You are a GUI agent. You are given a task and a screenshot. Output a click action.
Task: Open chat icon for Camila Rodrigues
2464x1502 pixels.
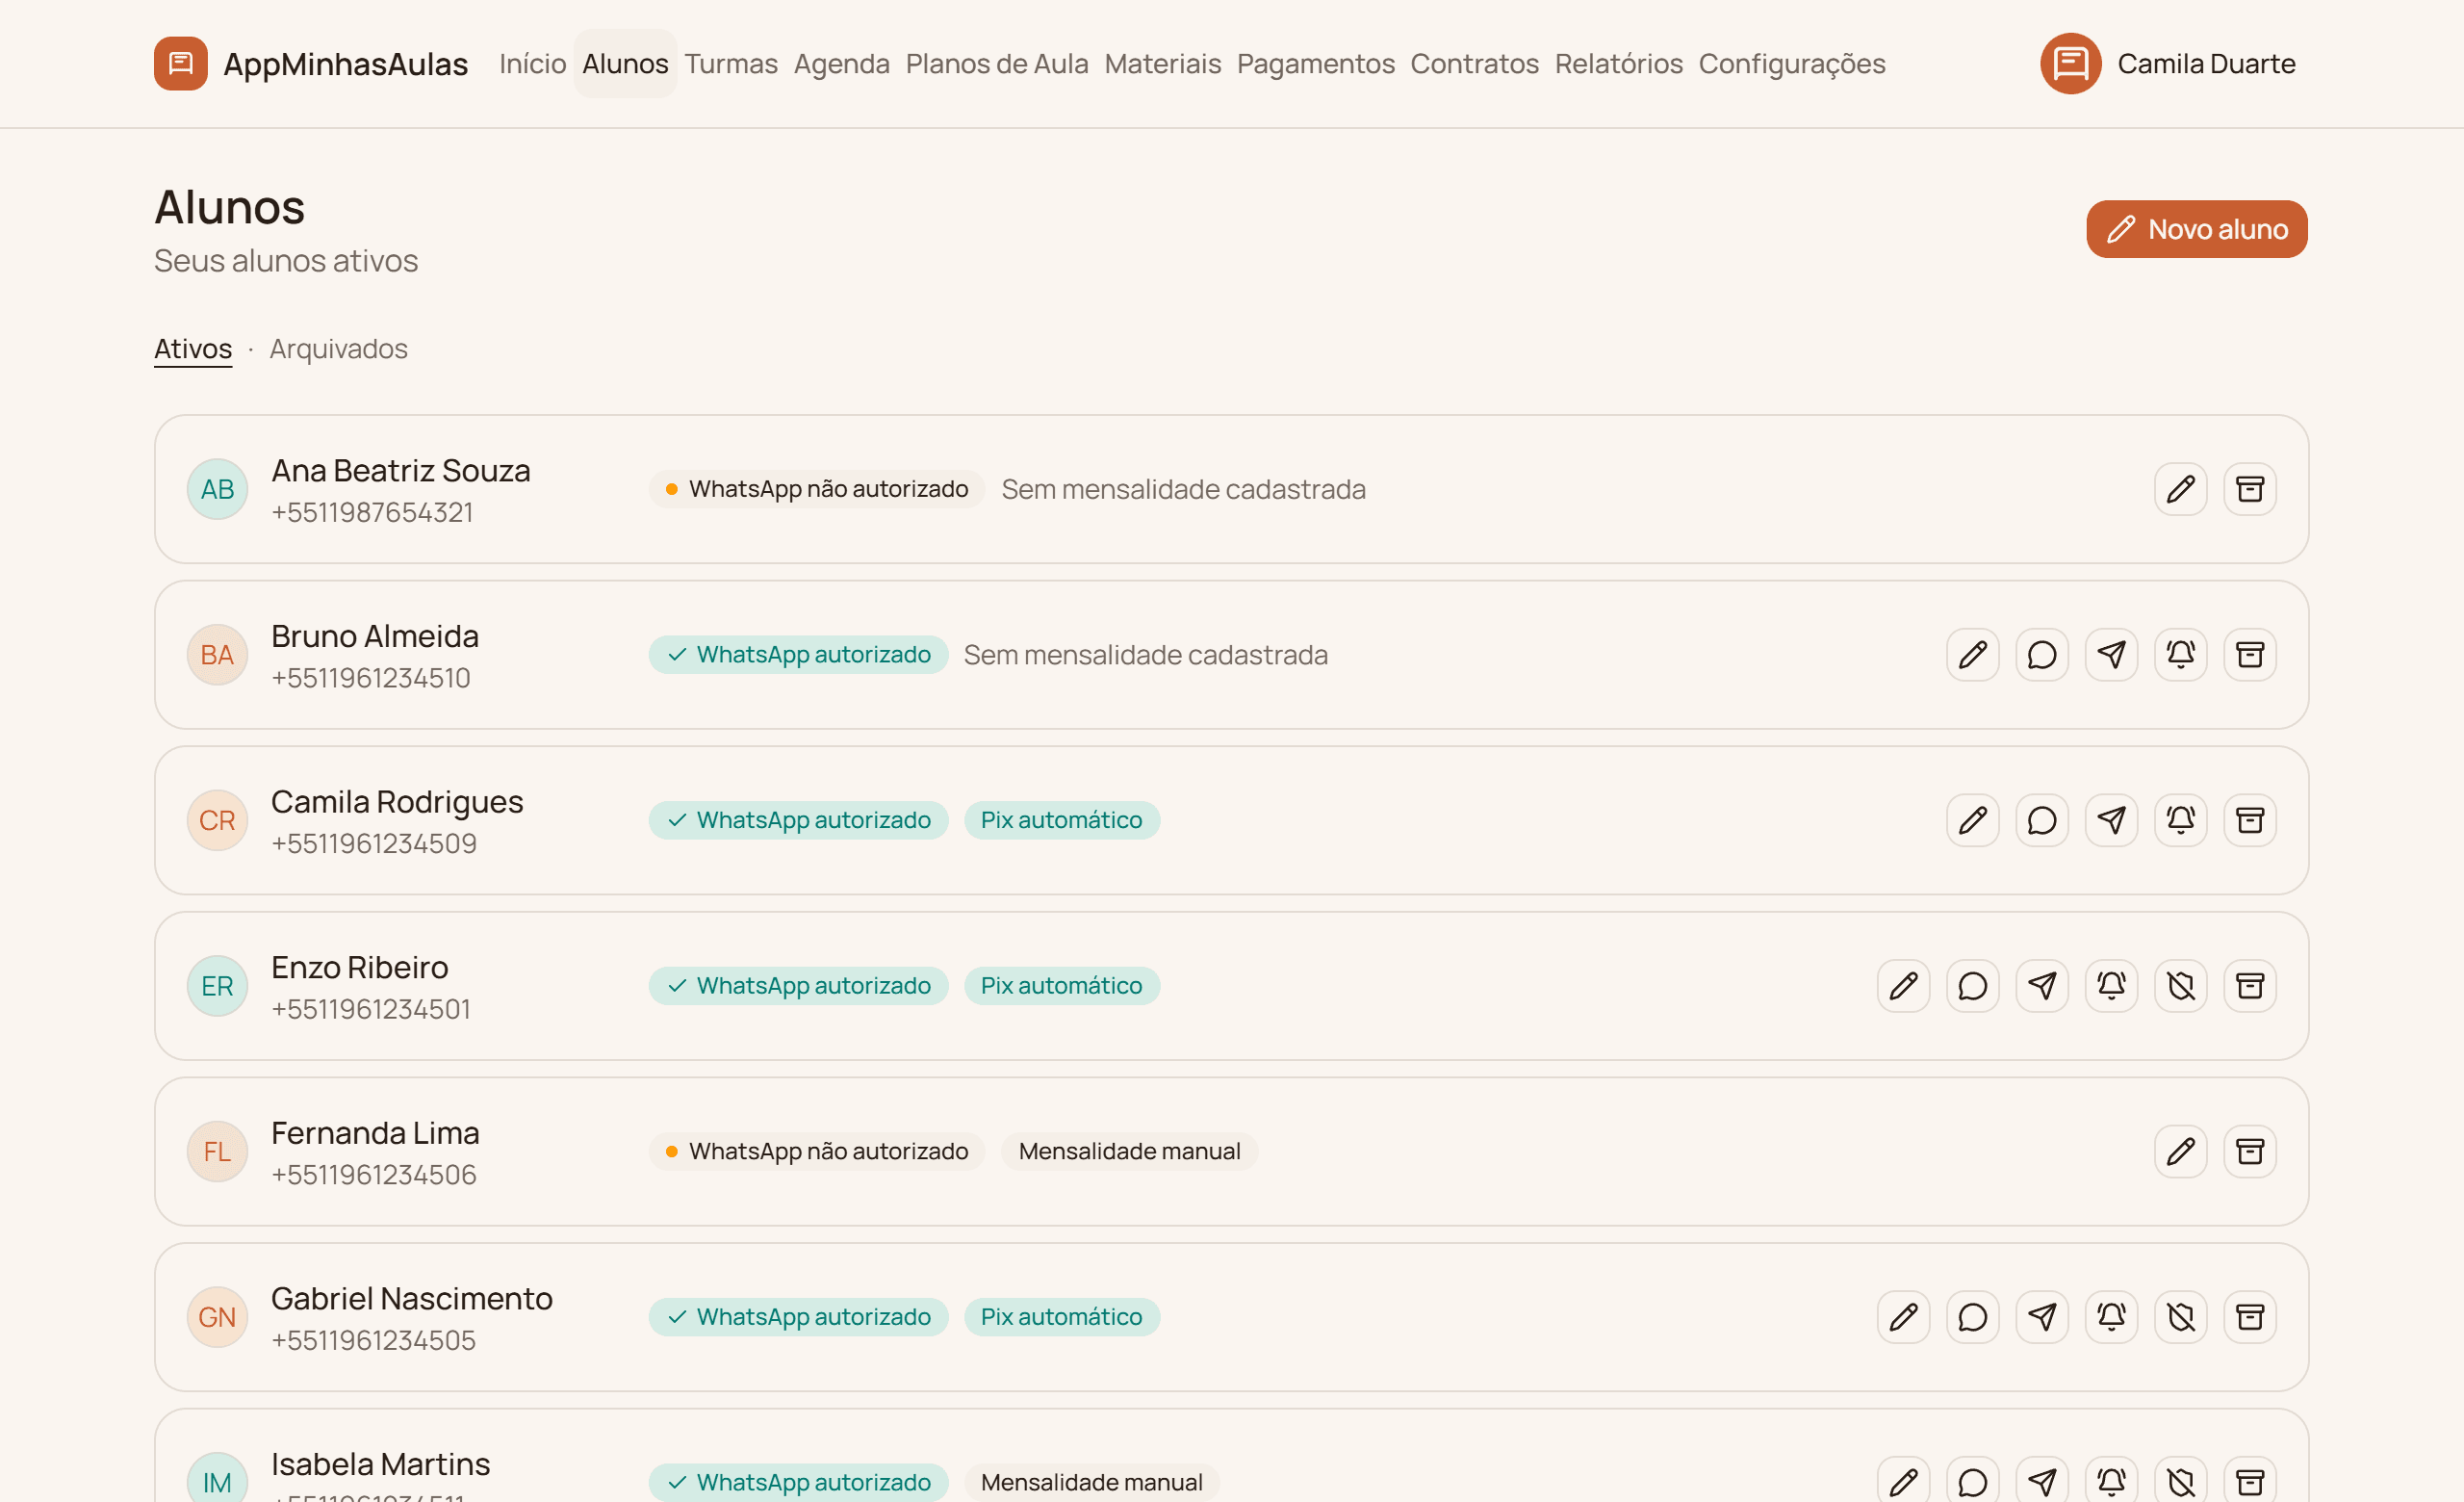2041,821
